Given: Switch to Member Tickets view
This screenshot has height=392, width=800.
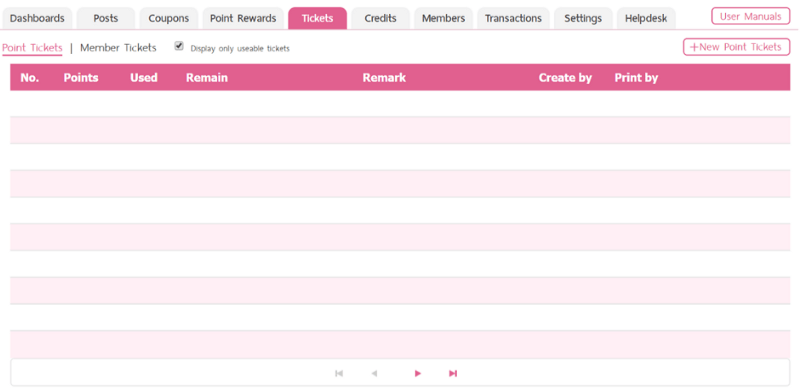Looking at the screenshot, I should click(x=118, y=47).
